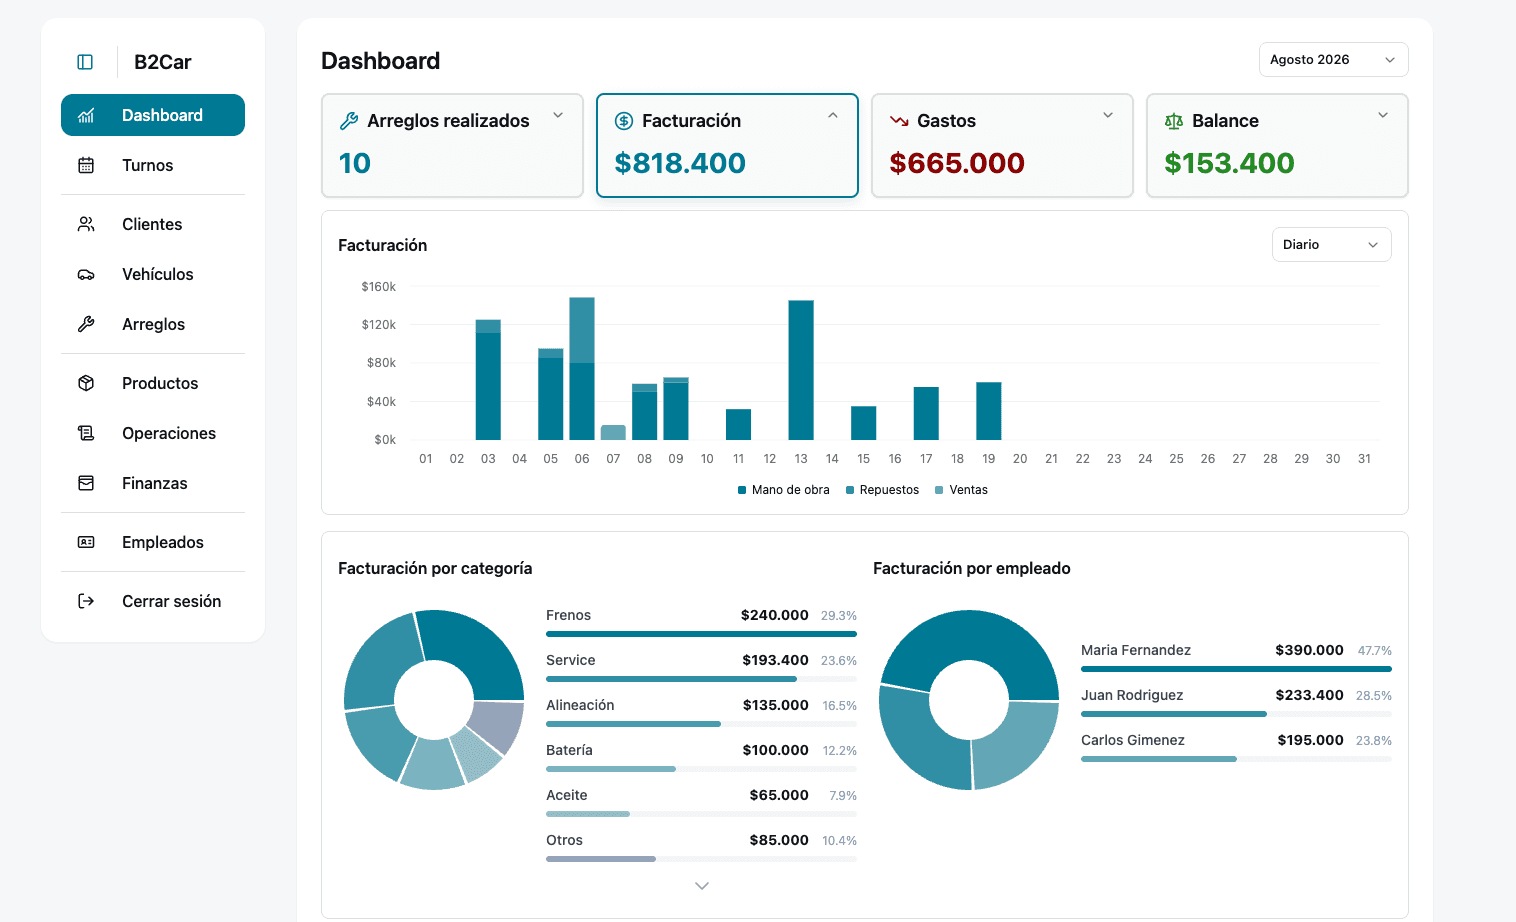Click the Finanzas icon

[x=86, y=483]
